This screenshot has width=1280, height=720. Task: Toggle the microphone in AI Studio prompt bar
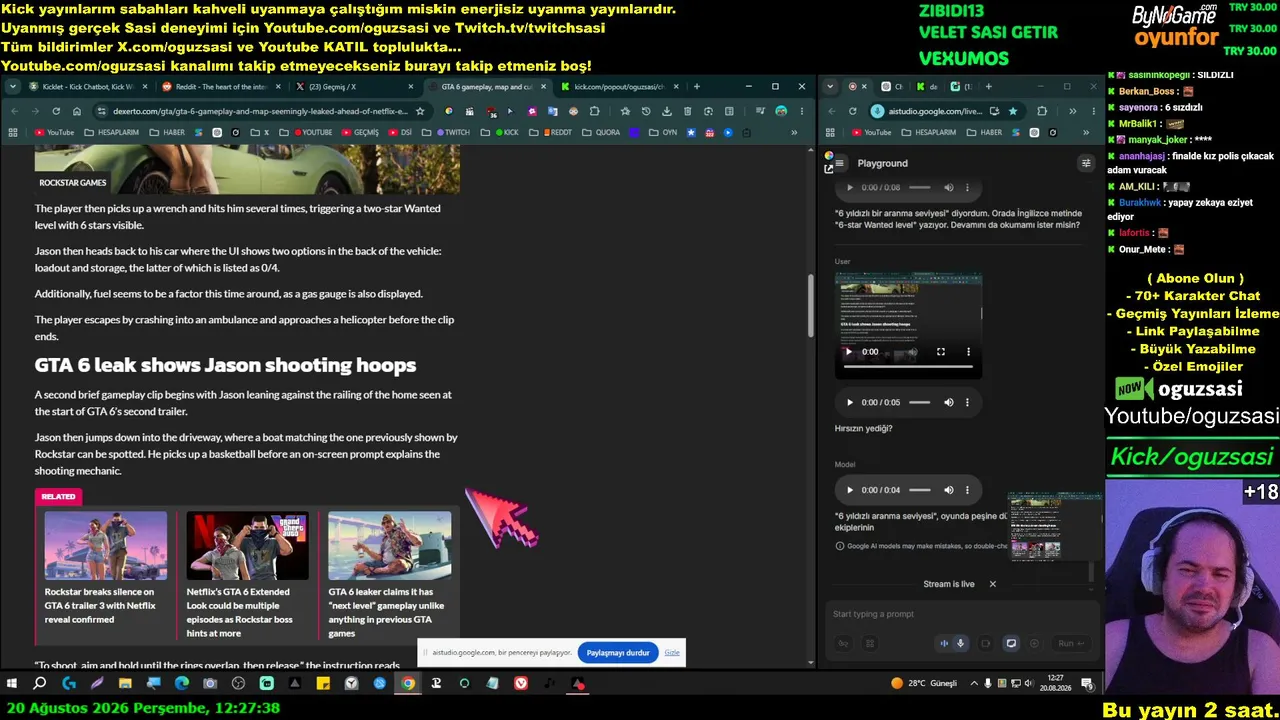pos(960,644)
